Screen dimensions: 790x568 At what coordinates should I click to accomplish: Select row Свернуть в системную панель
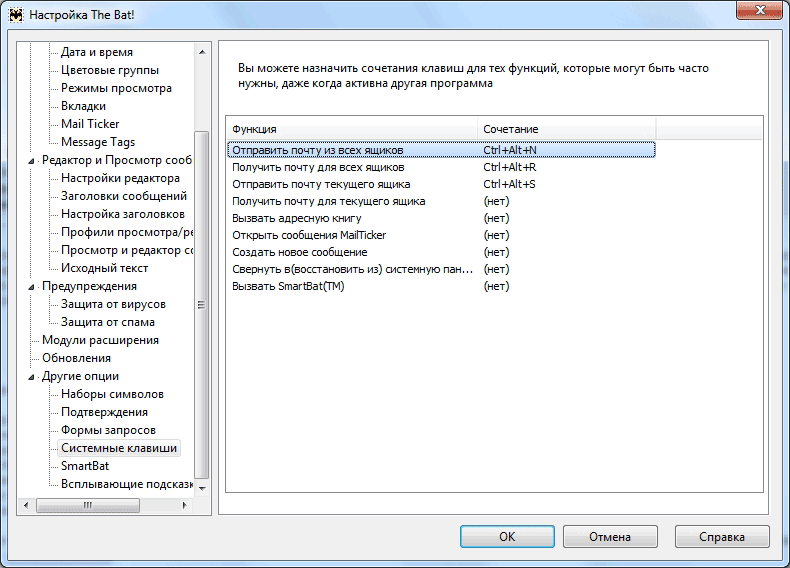(x=441, y=269)
